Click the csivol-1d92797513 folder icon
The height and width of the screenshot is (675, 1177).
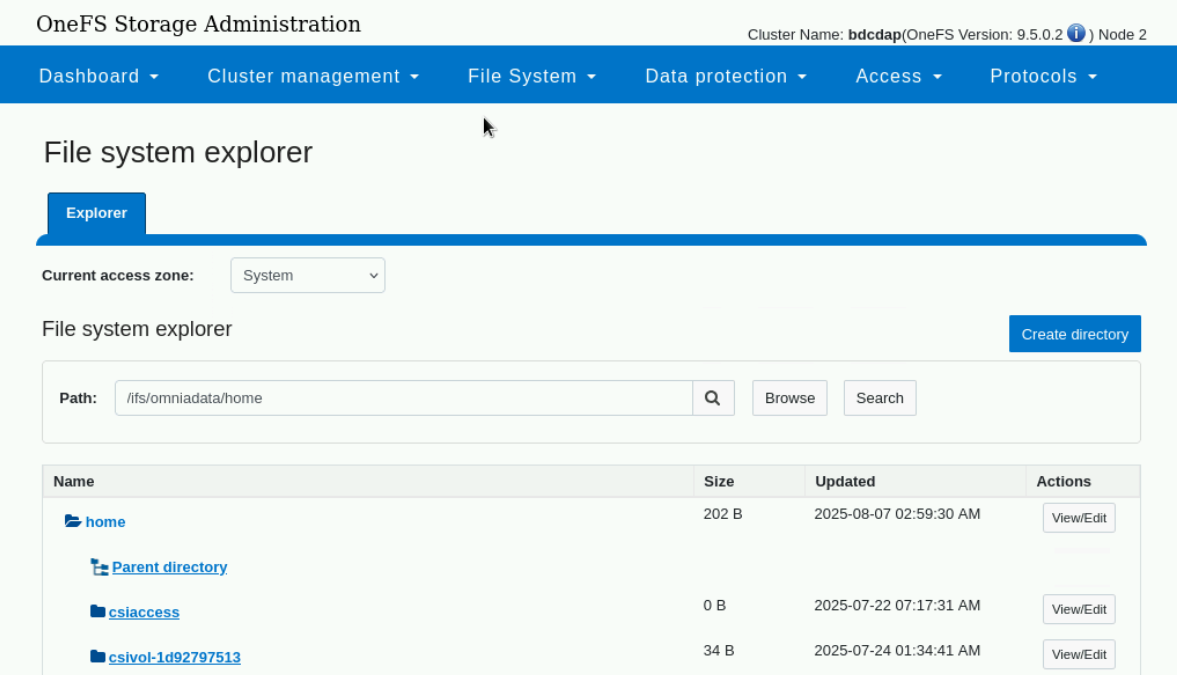98,656
